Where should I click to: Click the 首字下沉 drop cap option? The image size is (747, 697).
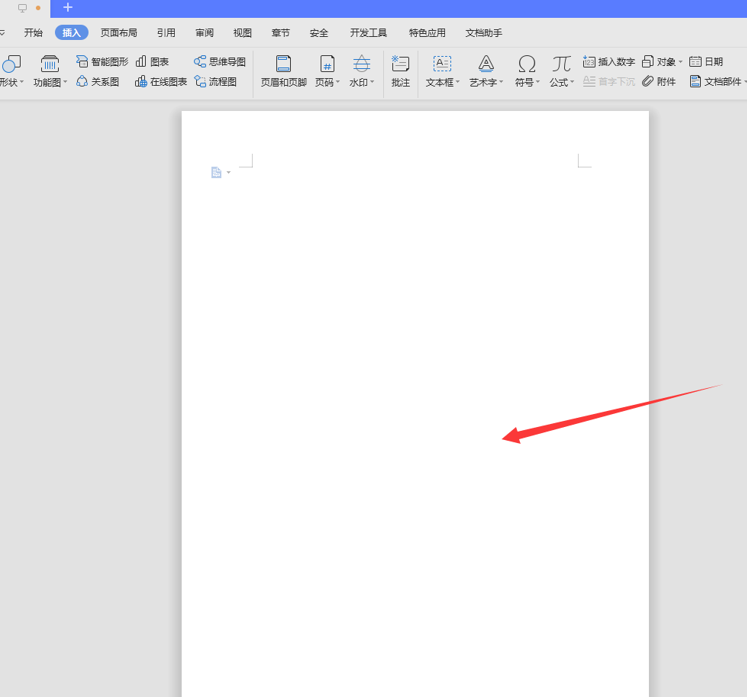tap(609, 82)
